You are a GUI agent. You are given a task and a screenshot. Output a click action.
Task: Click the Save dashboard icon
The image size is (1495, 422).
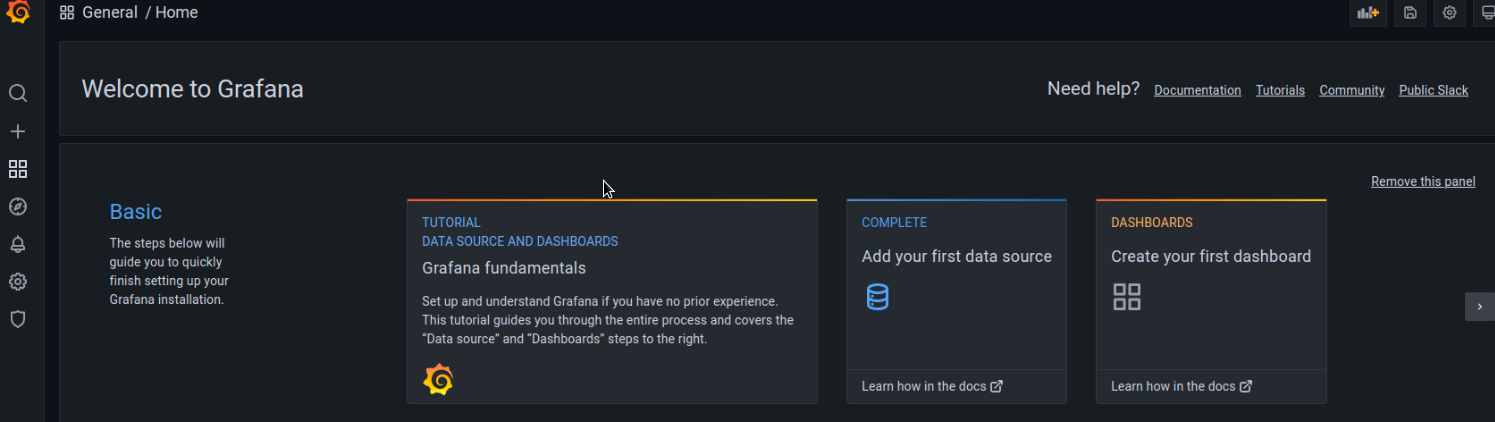[1410, 13]
